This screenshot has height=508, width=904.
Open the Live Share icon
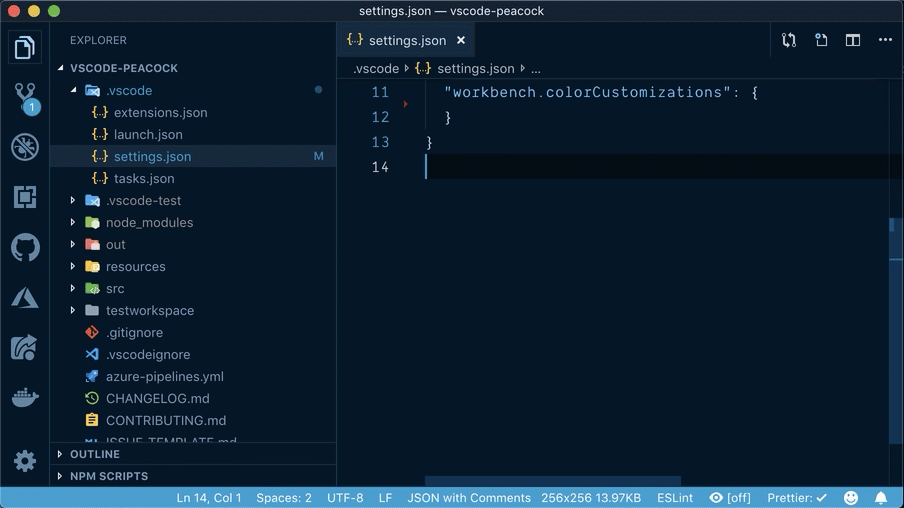[x=25, y=348]
